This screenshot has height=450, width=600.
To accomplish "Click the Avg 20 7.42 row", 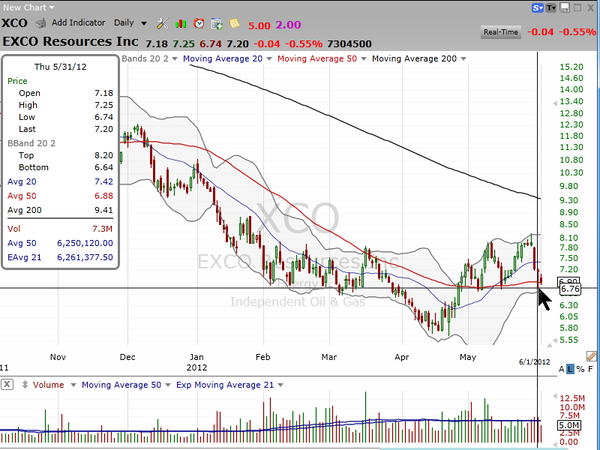I will coord(60,182).
